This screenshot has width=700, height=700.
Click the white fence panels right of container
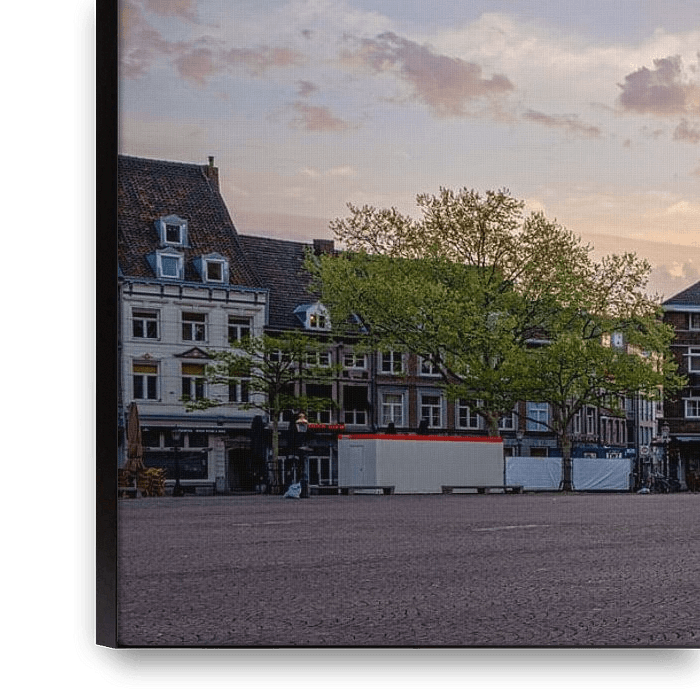point(567,474)
